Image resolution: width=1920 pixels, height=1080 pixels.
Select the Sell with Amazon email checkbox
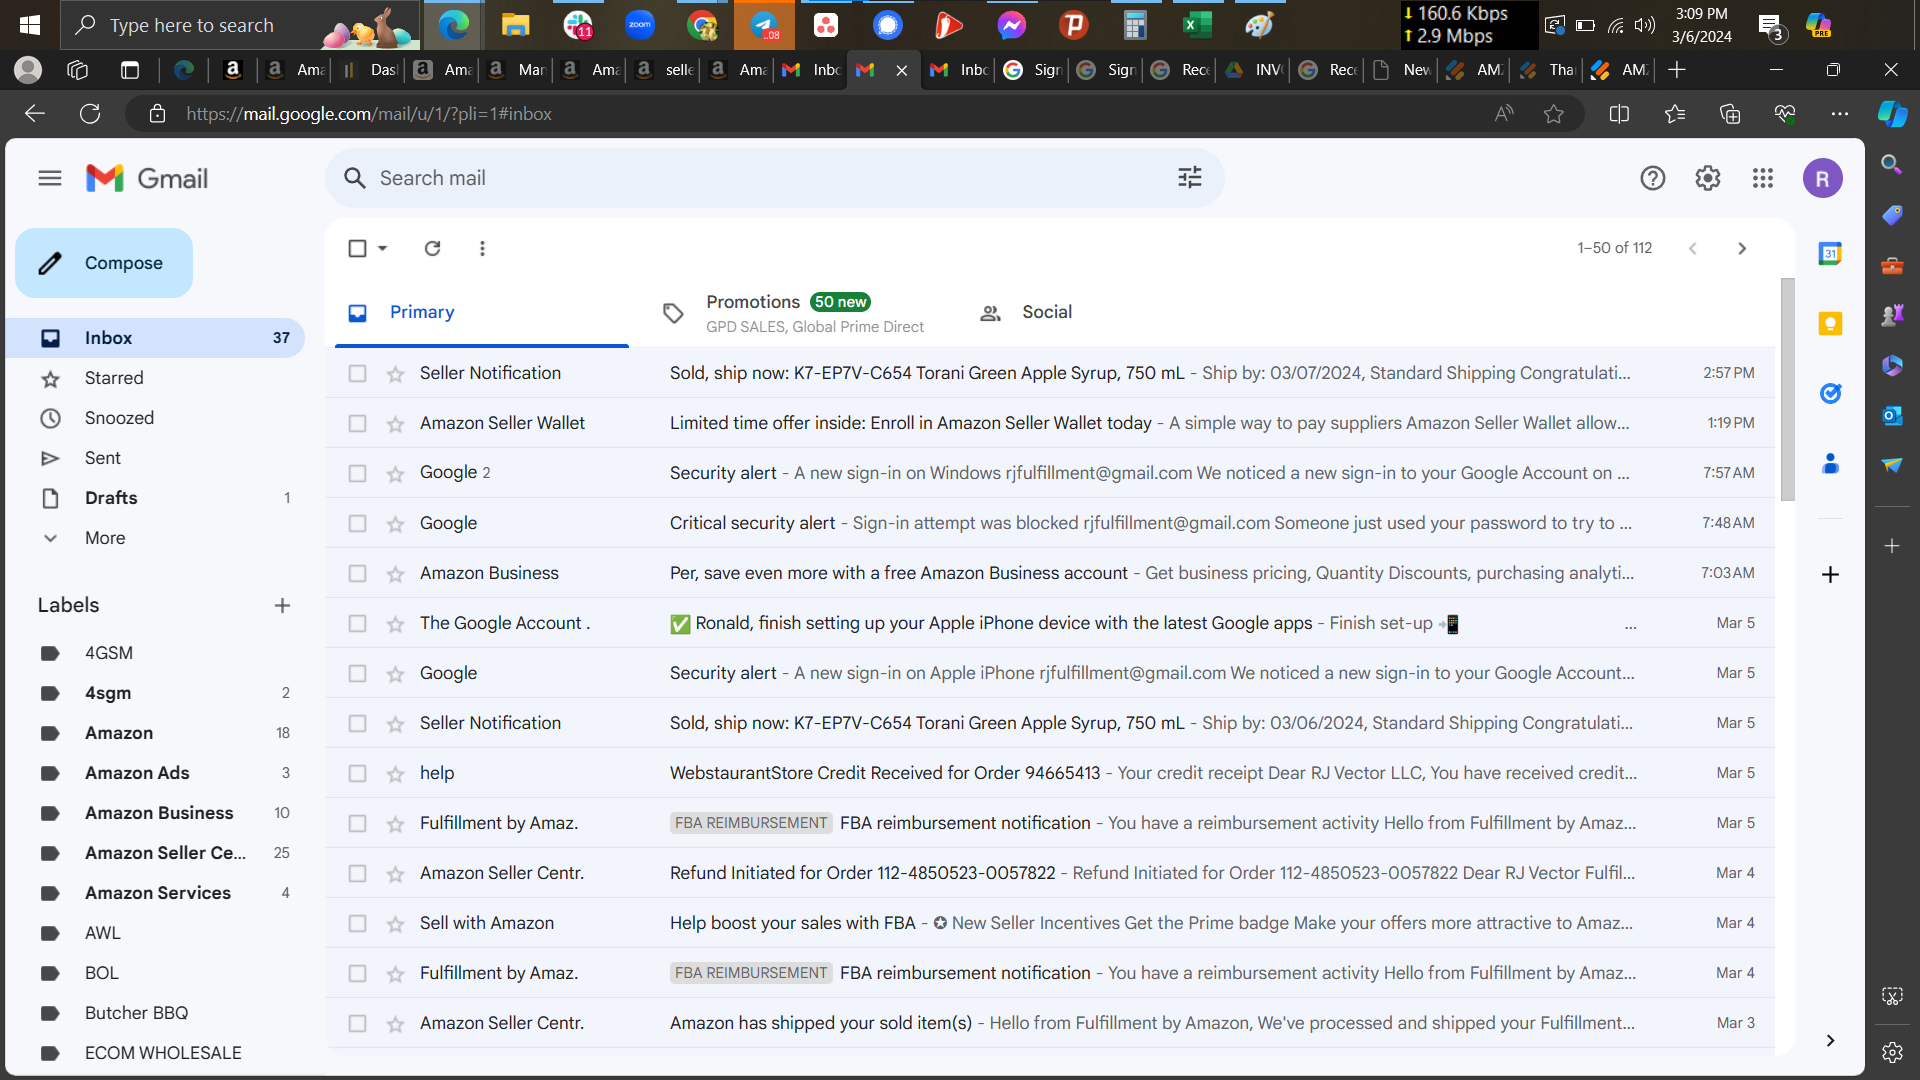(x=357, y=924)
